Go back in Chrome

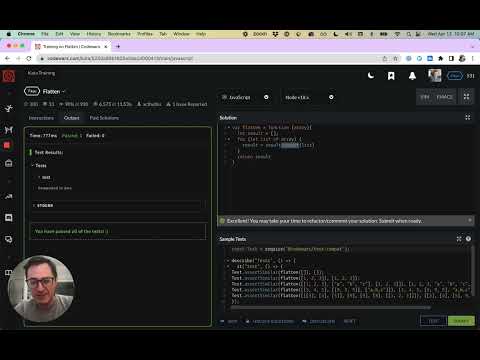[x=7, y=58]
